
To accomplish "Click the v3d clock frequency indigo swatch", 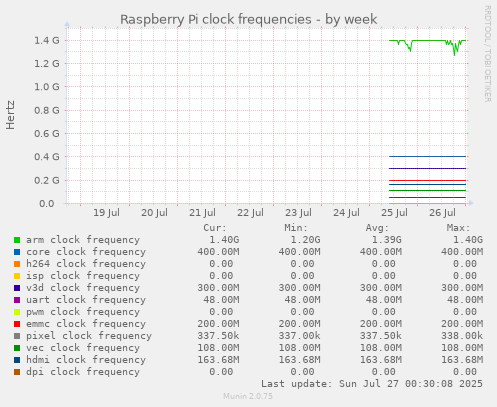I will coord(17,288).
